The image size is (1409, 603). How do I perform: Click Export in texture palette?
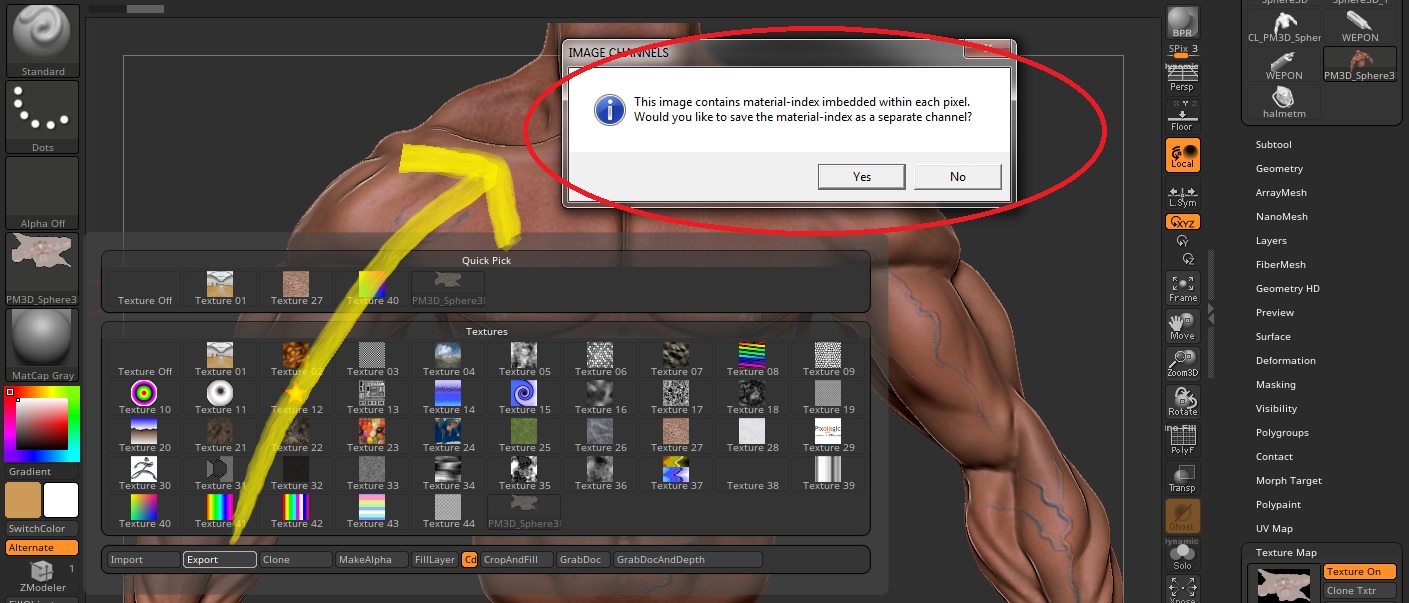(220, 560)
